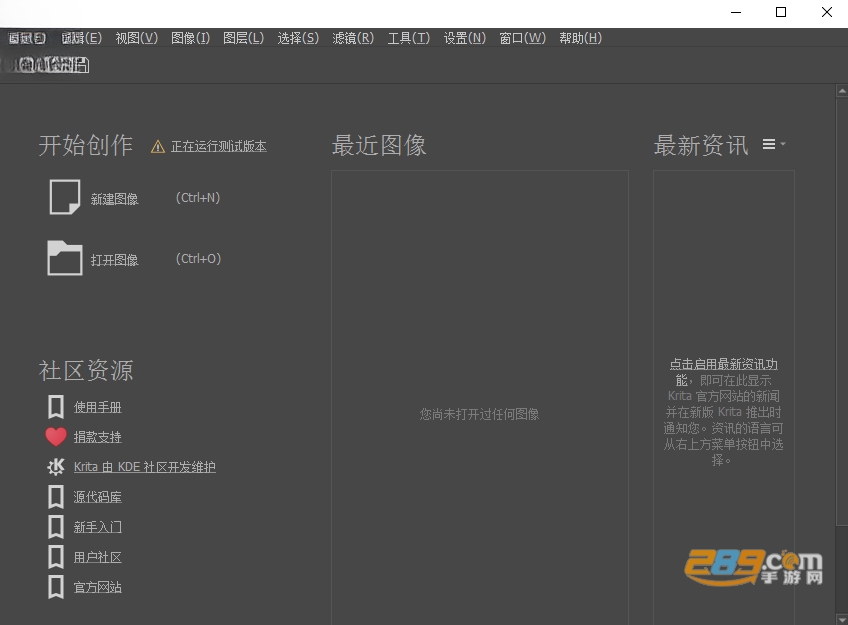Click the 点击启用最新资讯功能 link
The image size is (848, 625).
coord(724,372)
